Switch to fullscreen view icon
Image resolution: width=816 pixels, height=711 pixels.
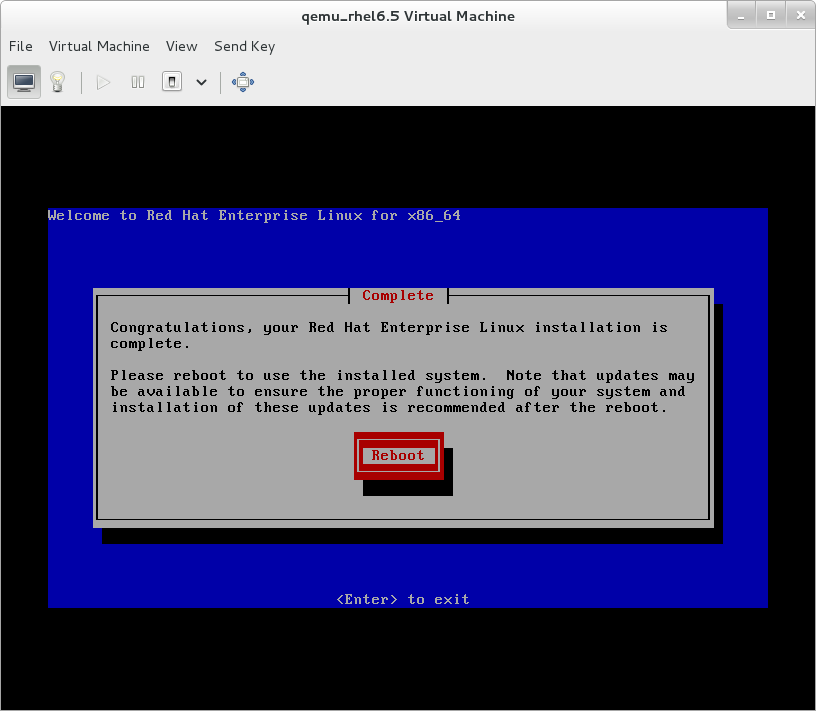click(243, 82)
